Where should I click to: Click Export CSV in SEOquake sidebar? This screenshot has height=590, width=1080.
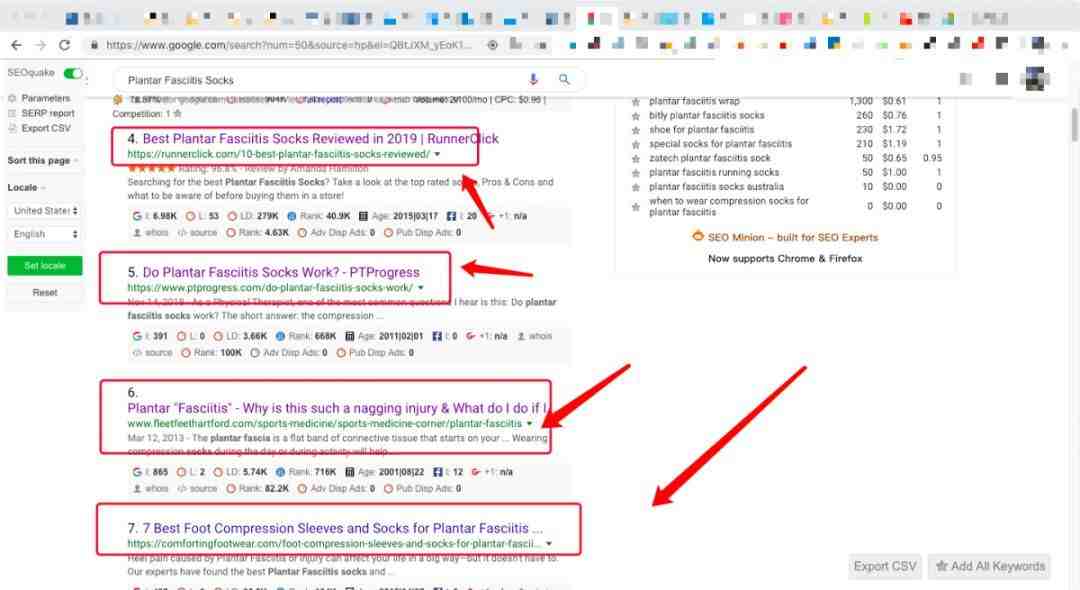point(45,128)
